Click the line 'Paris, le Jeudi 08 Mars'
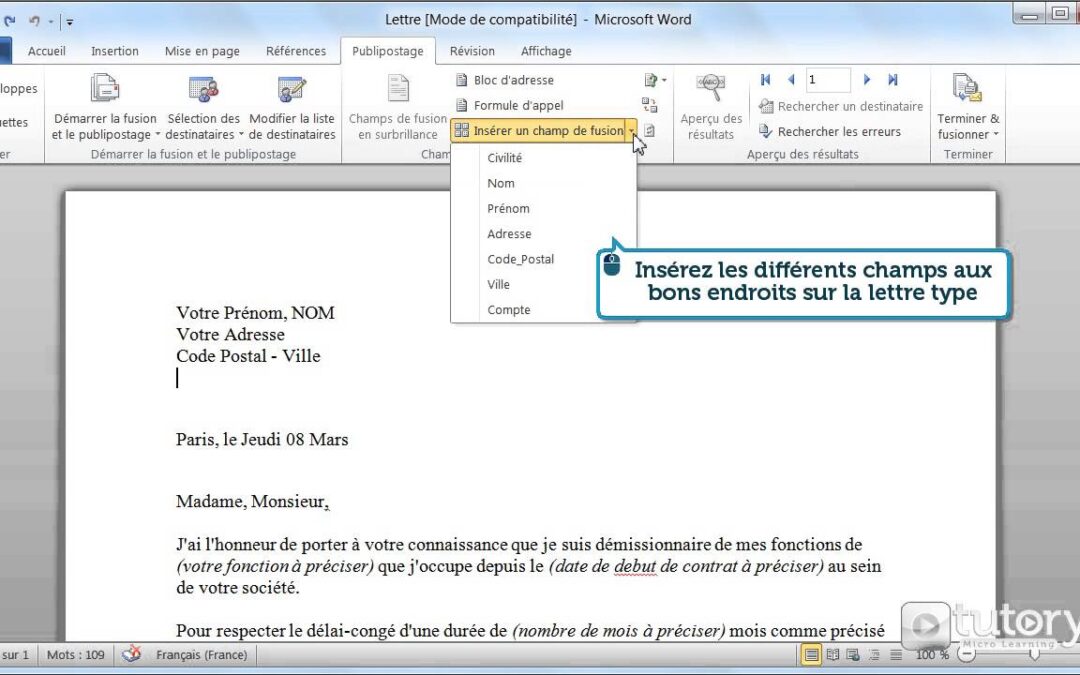Viewport: 1080px width, 675px height. 262,439
